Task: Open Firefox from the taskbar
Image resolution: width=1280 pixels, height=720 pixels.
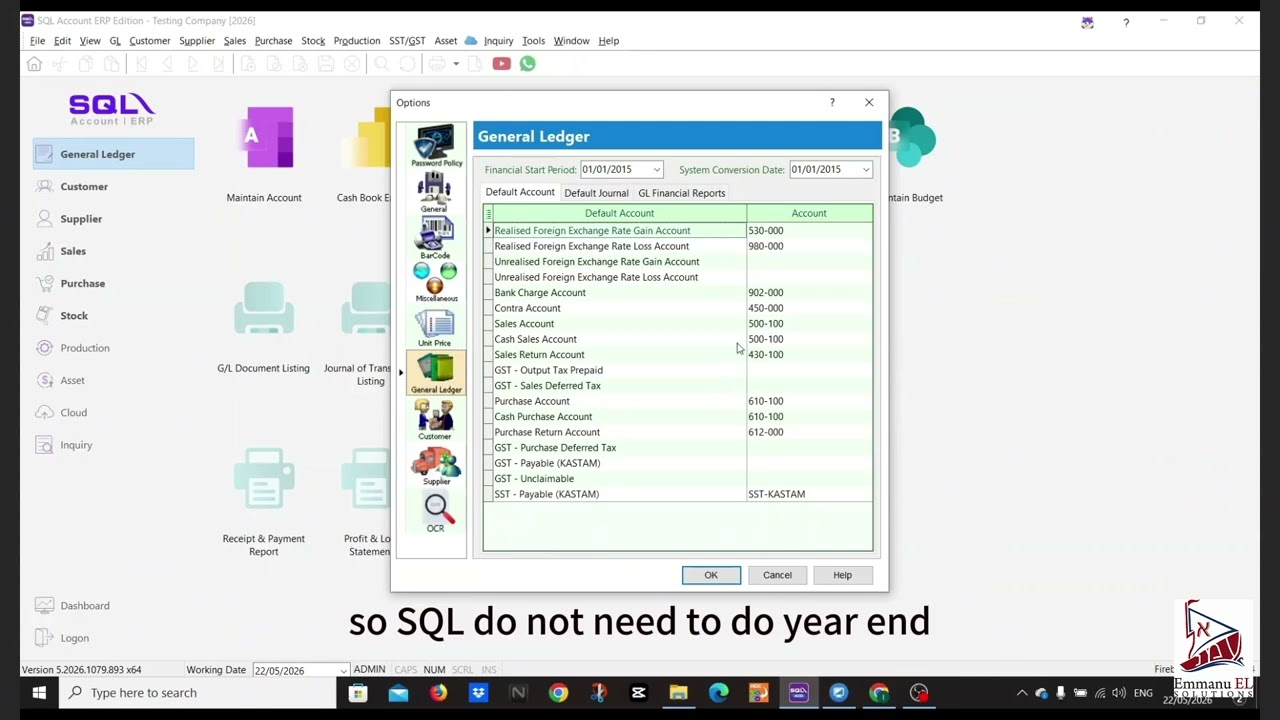Action: pyautogui.click(x=438, y=692)
